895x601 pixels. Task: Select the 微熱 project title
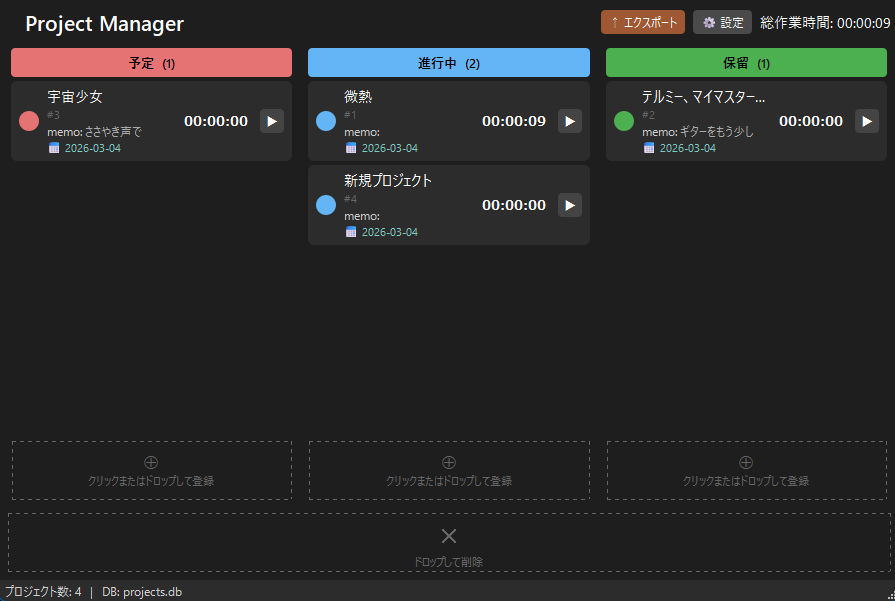(x=358, y=96)
